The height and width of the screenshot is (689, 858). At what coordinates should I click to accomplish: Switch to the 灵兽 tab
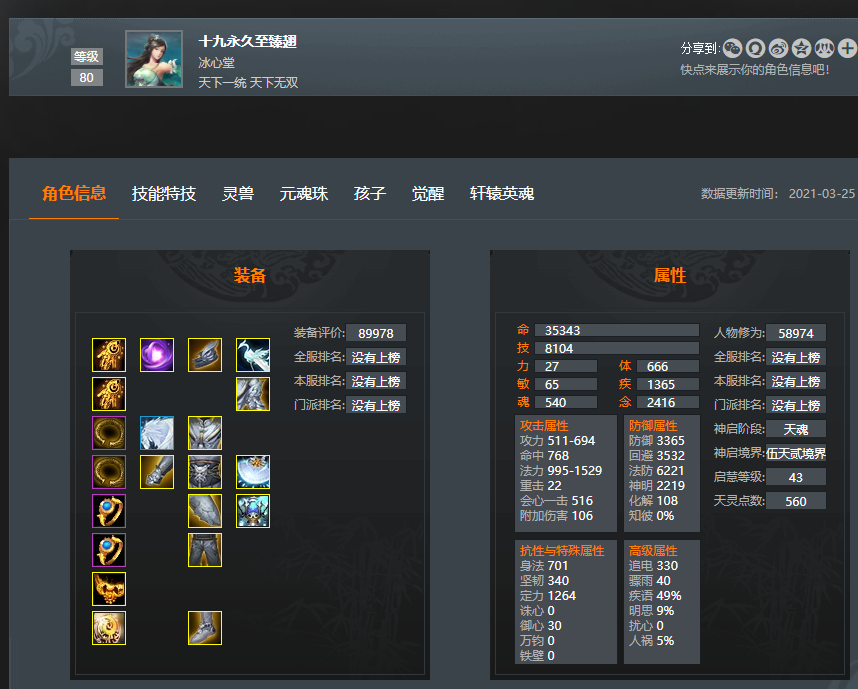238,194
